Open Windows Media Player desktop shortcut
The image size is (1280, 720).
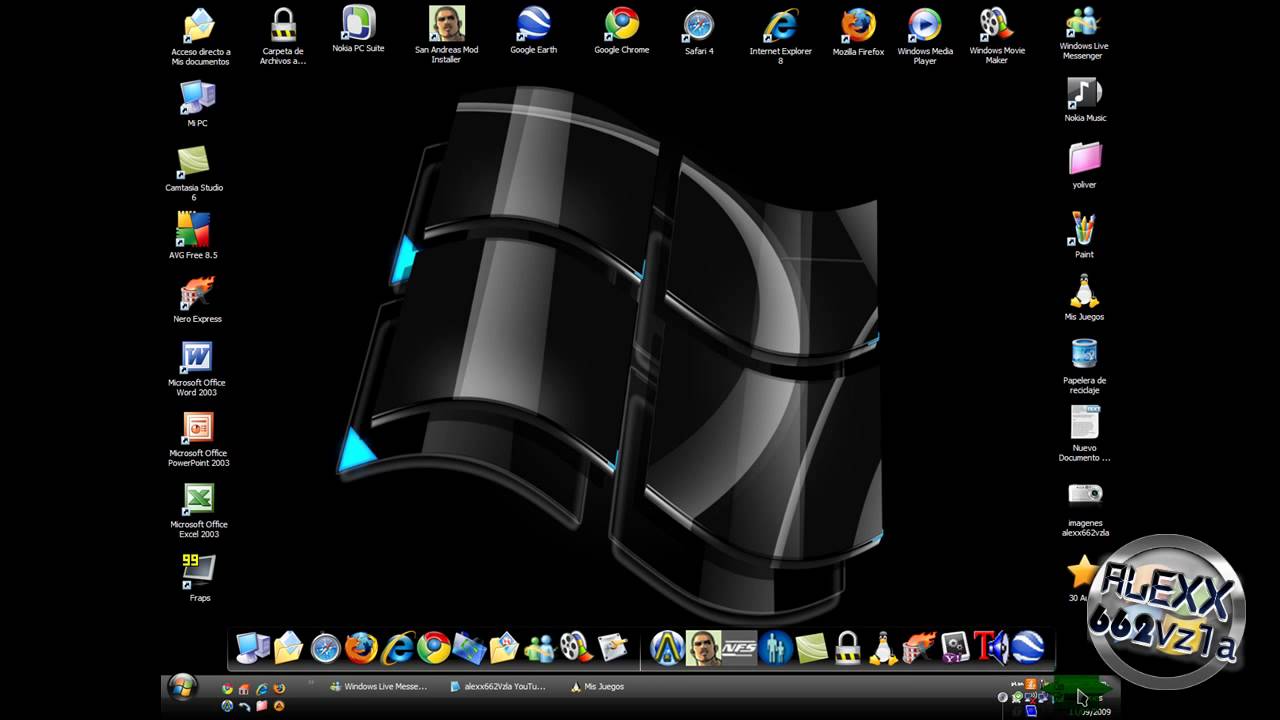pos(925,35)
